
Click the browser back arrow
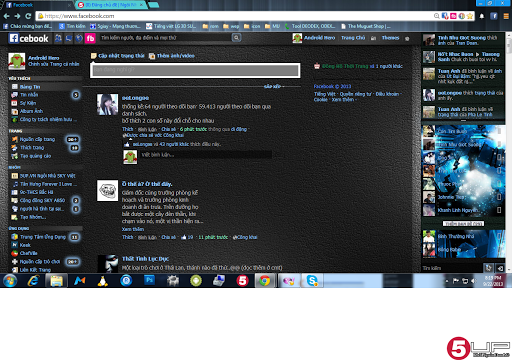(x=6, y=16)
